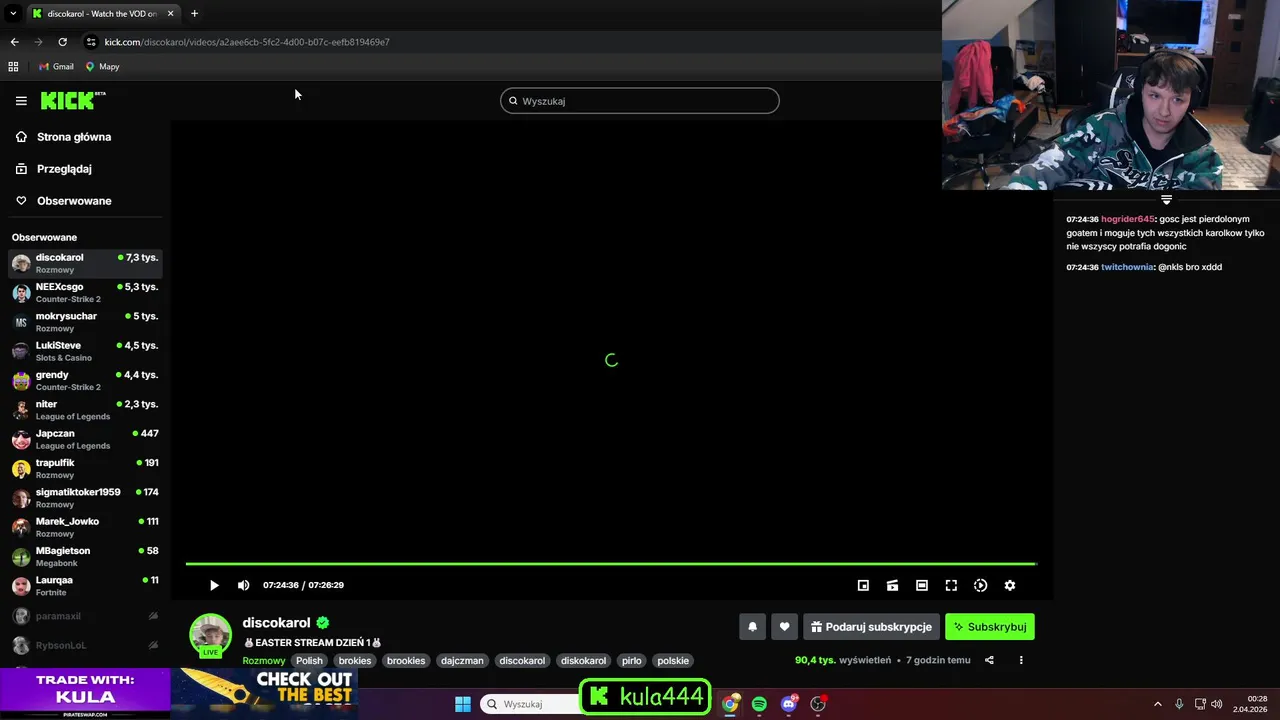The height and width of the screenshot is (720, 1280).
Task: Open trapulfik channel in sidebar
Action: tap(85, 468)
